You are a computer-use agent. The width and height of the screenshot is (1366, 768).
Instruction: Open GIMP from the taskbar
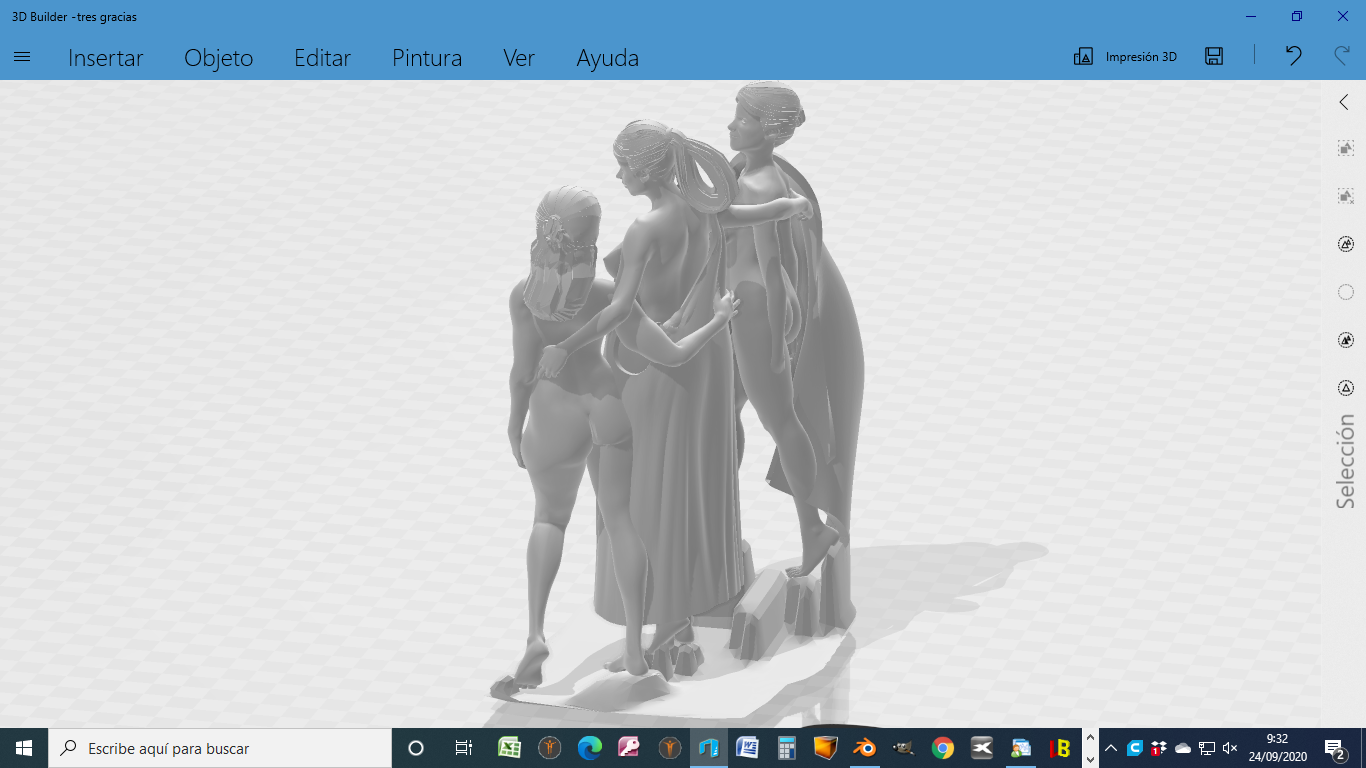[x=903, y=748]
